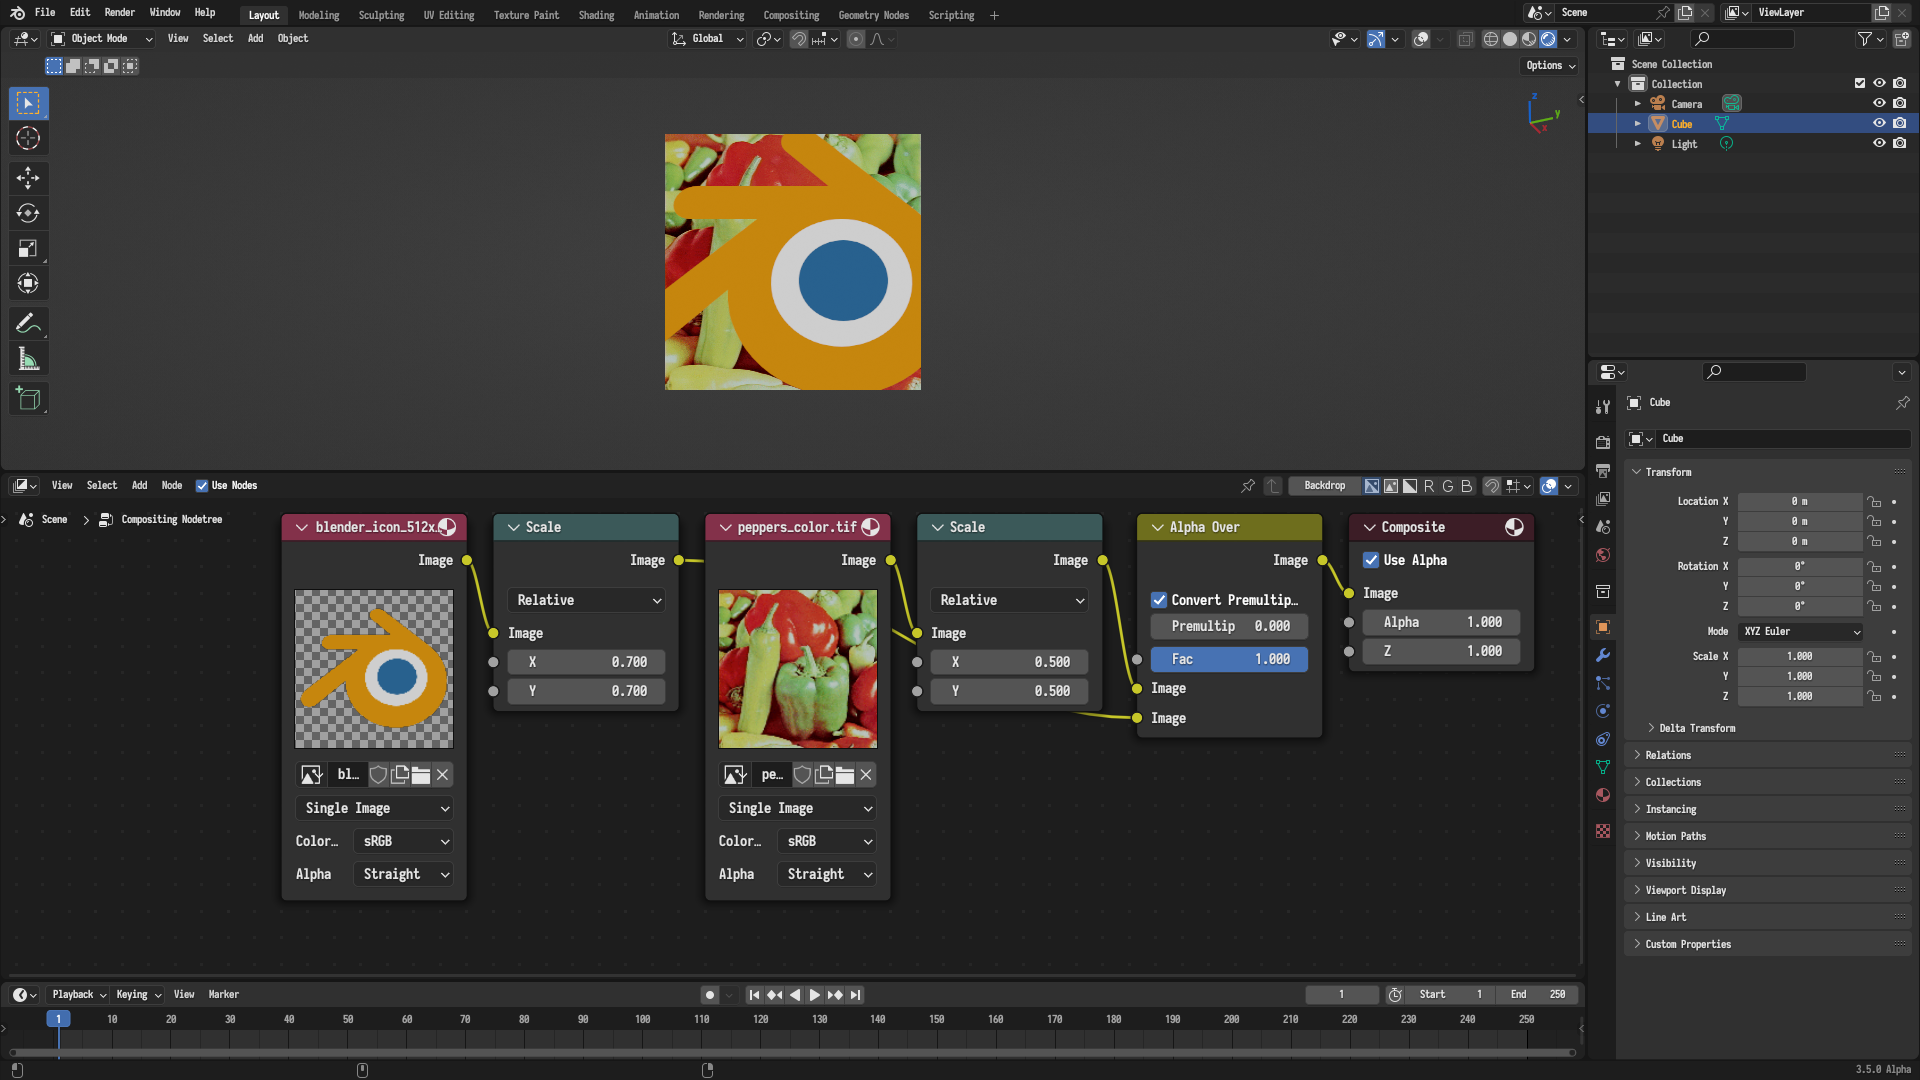This screenshot has height=1080, width=1920.
Task: Change Single Image source in peppers_color.tif node
Action: (797, 808)
